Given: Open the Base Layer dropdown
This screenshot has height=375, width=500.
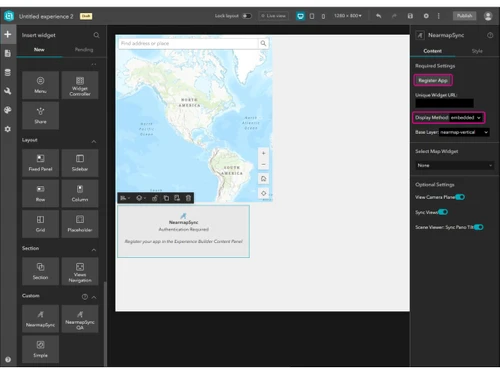Looking at the screenshot, I should (x=464, y=132).
